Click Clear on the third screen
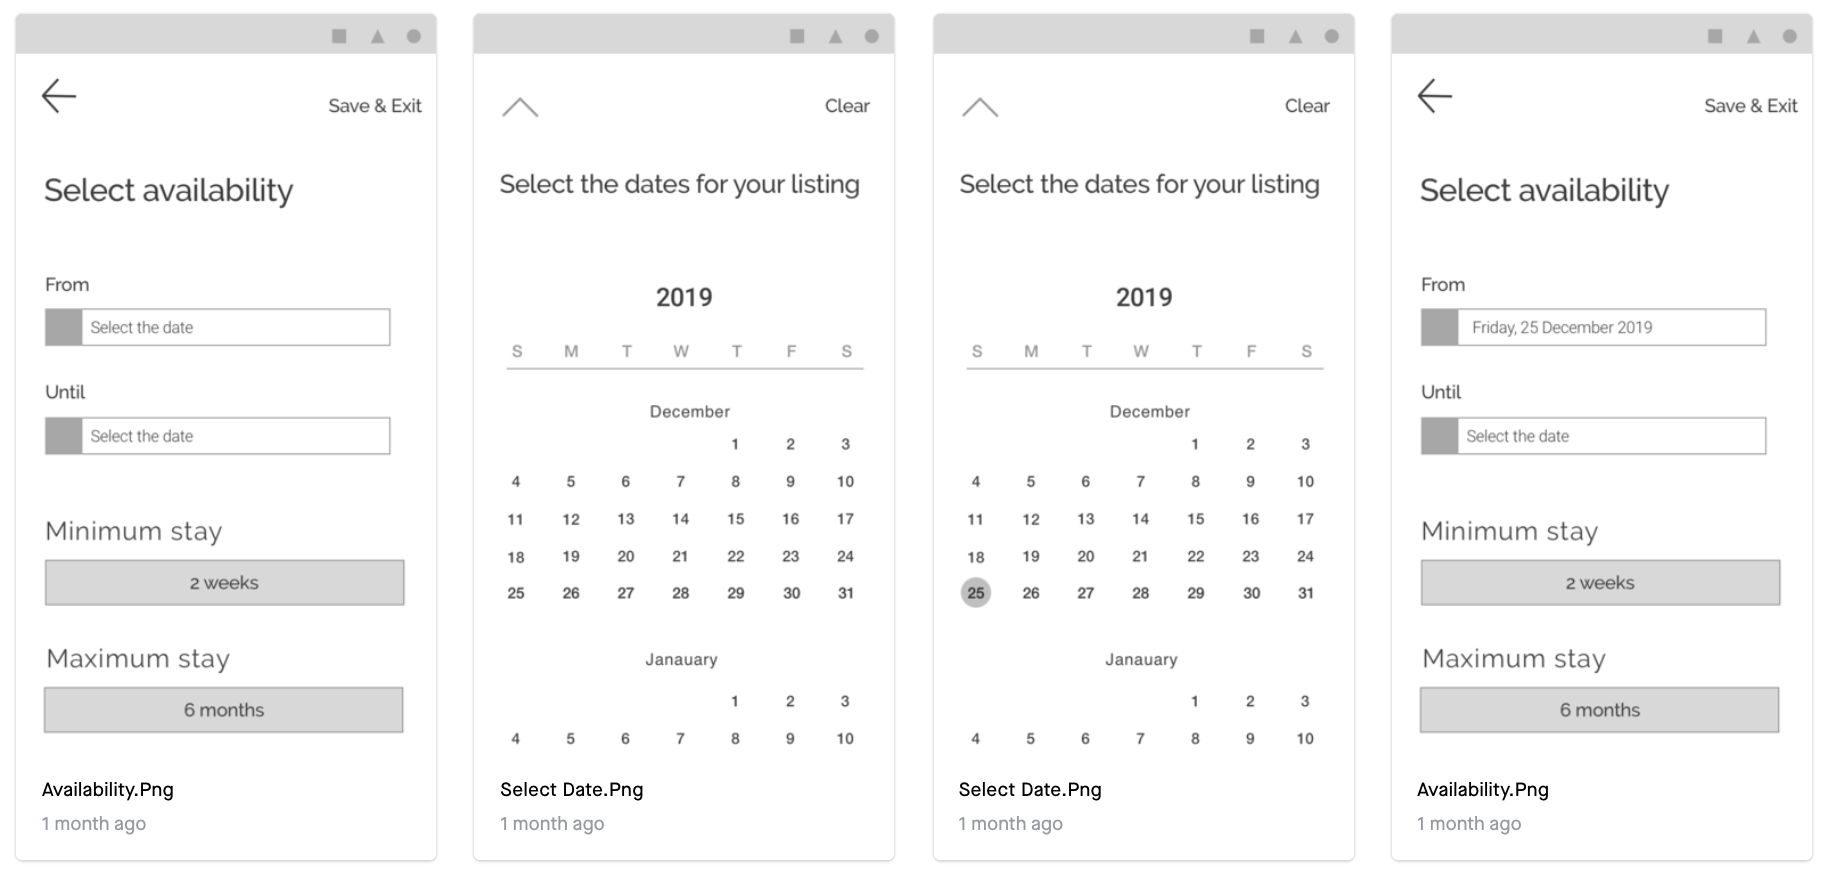Screen dimensions: 1832x882 (1307, 106)
